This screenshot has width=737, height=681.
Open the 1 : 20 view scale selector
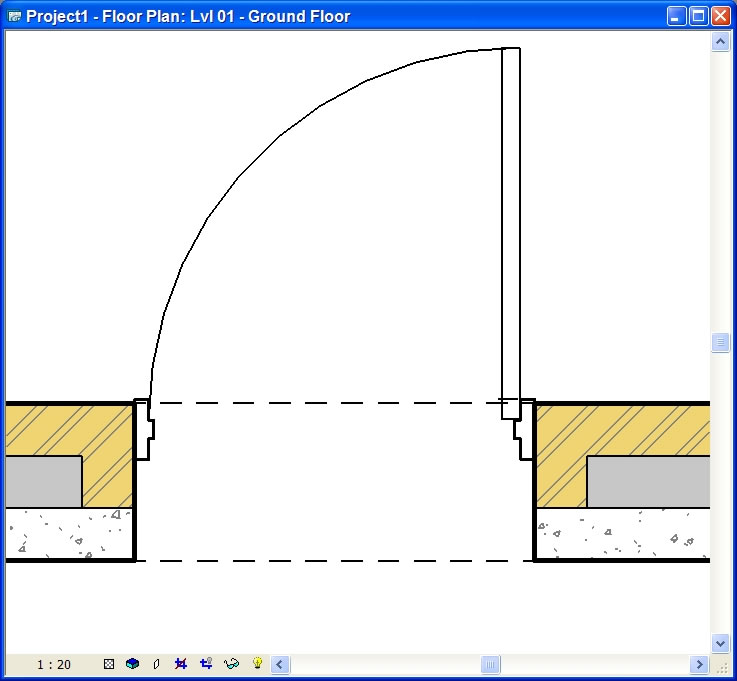click(x=54, y=664)
